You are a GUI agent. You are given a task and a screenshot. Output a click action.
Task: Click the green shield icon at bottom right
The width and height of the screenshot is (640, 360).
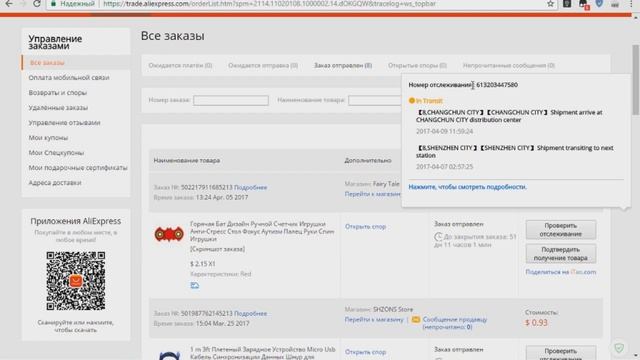click(x=619, y=348)
